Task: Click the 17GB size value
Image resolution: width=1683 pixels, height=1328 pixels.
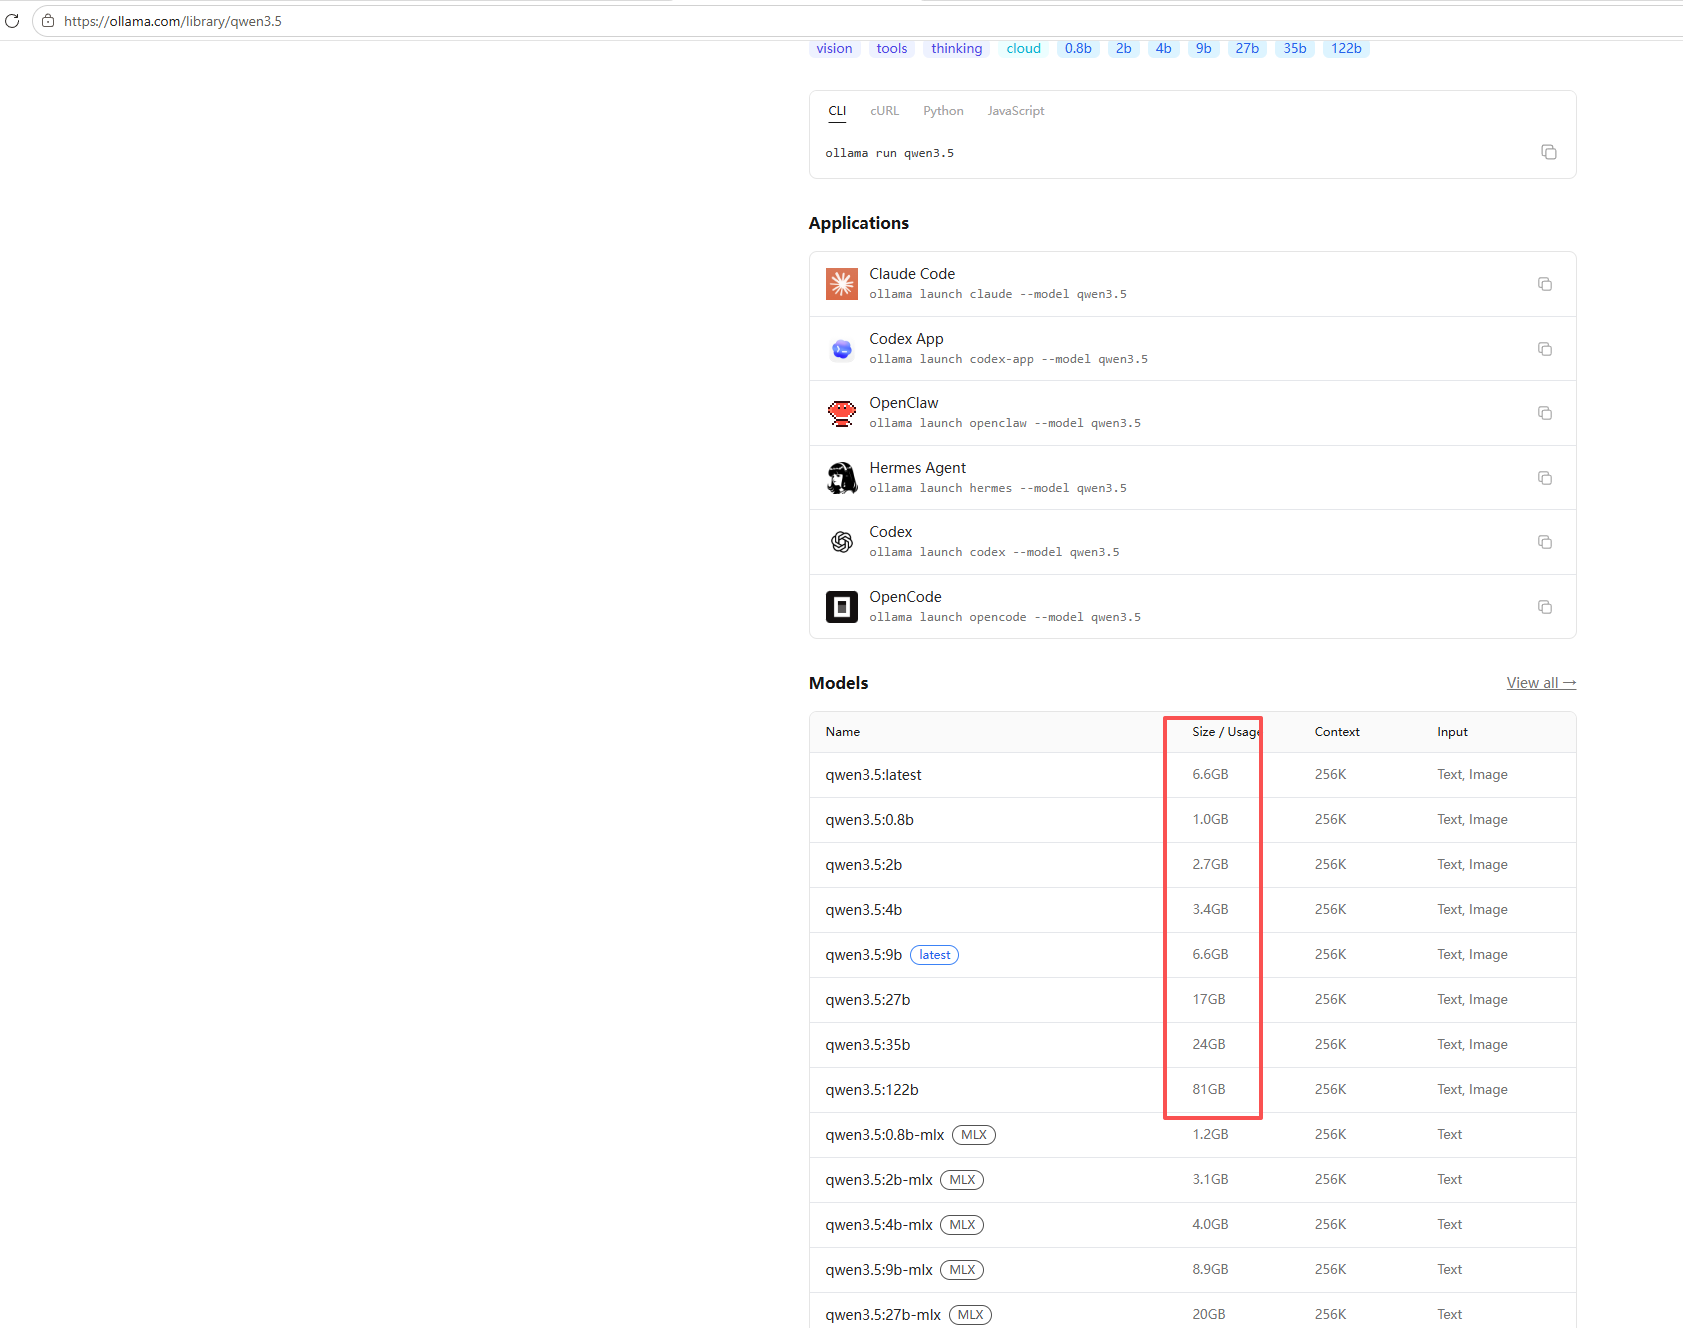Action: [x=1208, y=1000]
